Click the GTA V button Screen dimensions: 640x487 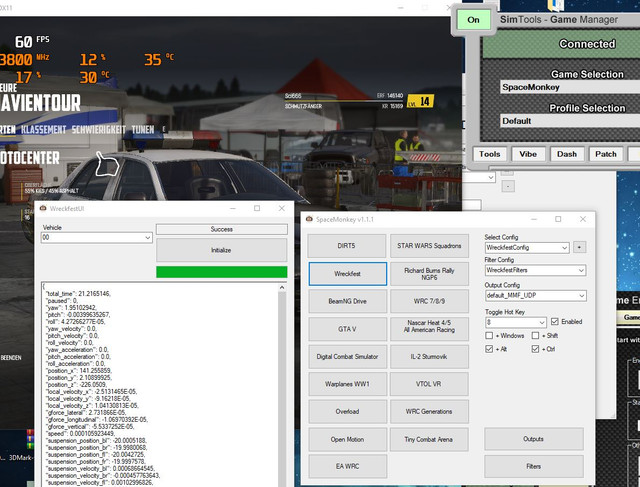click(x=347, y=329)
